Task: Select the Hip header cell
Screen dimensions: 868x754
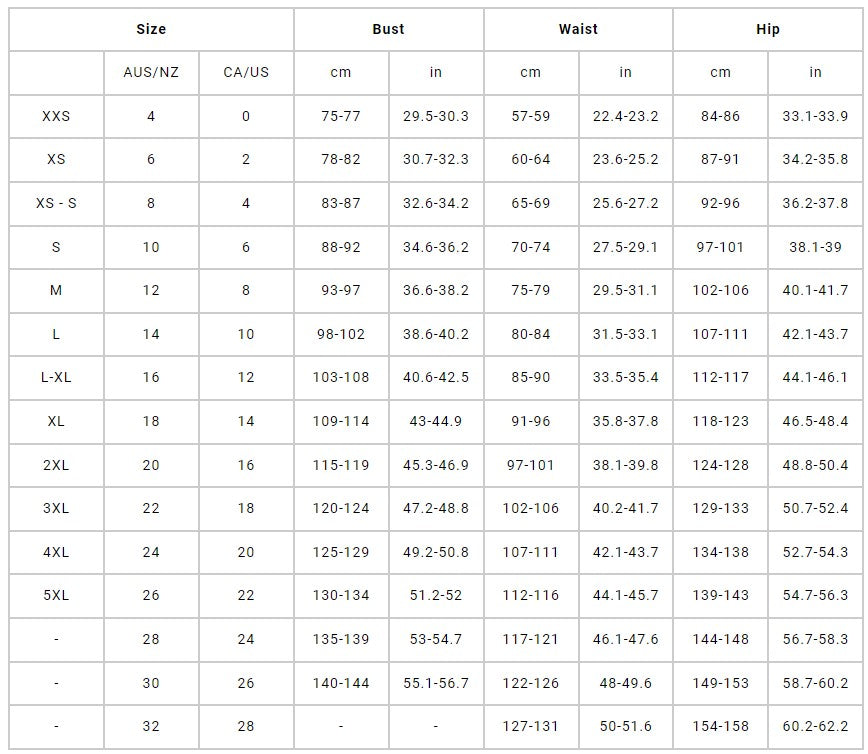Action: tap(767, 29)
